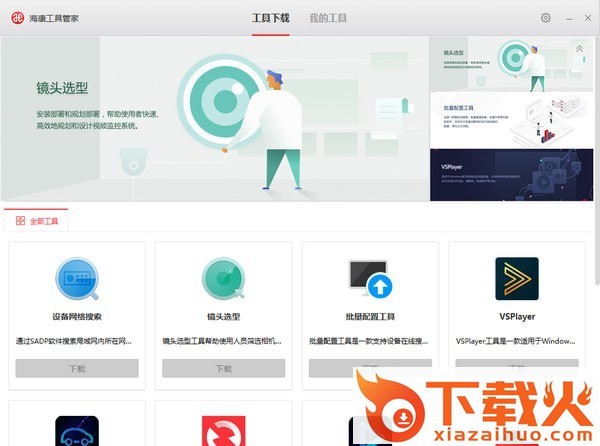Click description VSPlayer工具是一款适用于Window...
This screenshot has height=446, width=600.
[515, 341]
